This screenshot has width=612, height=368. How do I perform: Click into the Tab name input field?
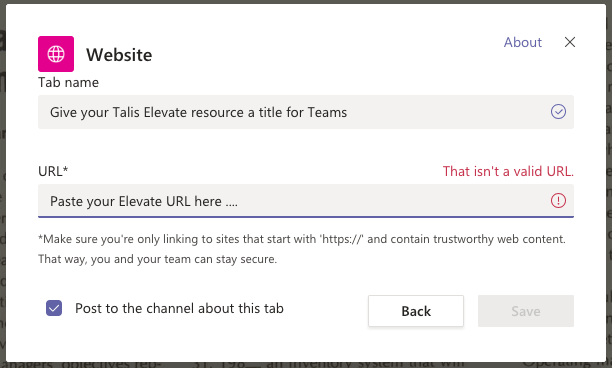[x=306, y=112]
